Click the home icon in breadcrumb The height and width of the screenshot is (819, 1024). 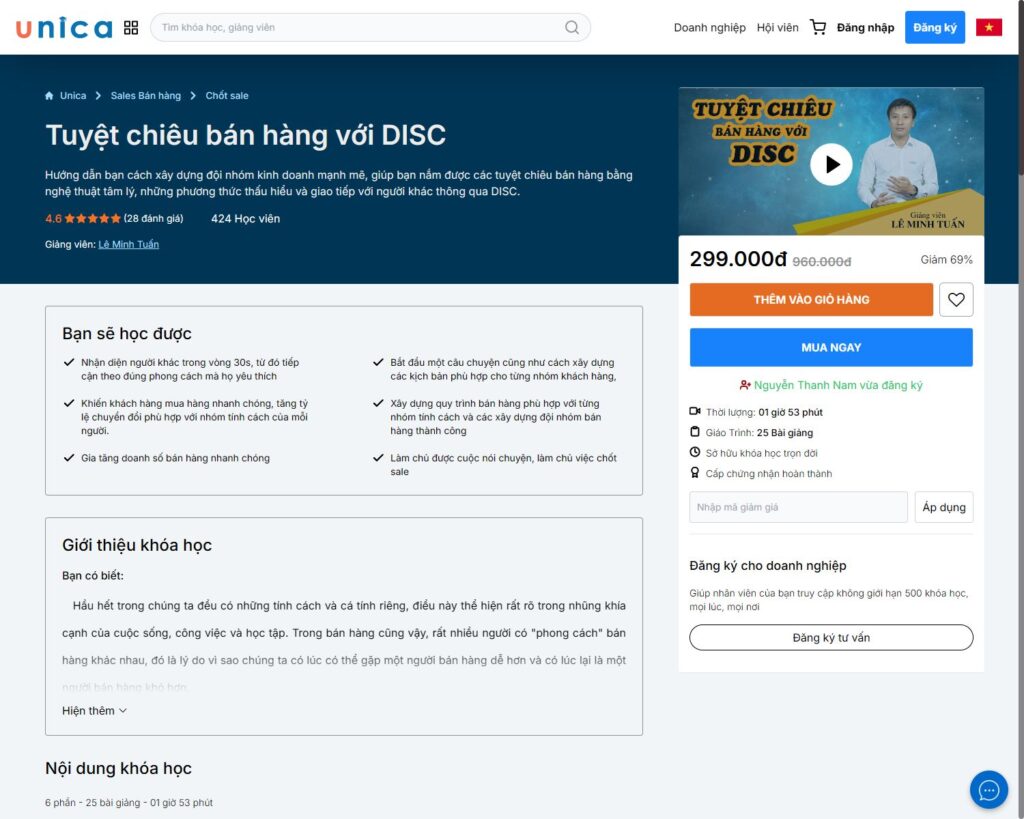(x=49, y=96)
